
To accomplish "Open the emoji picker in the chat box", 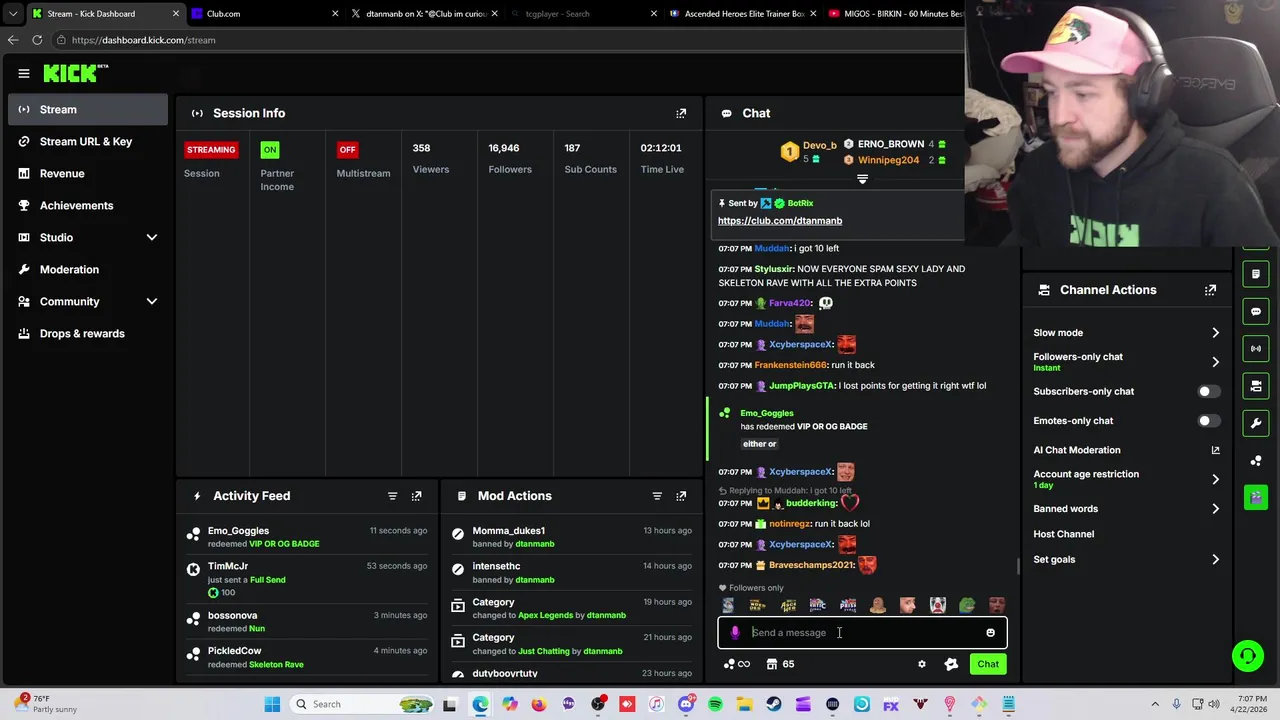I will pos(990,632).
